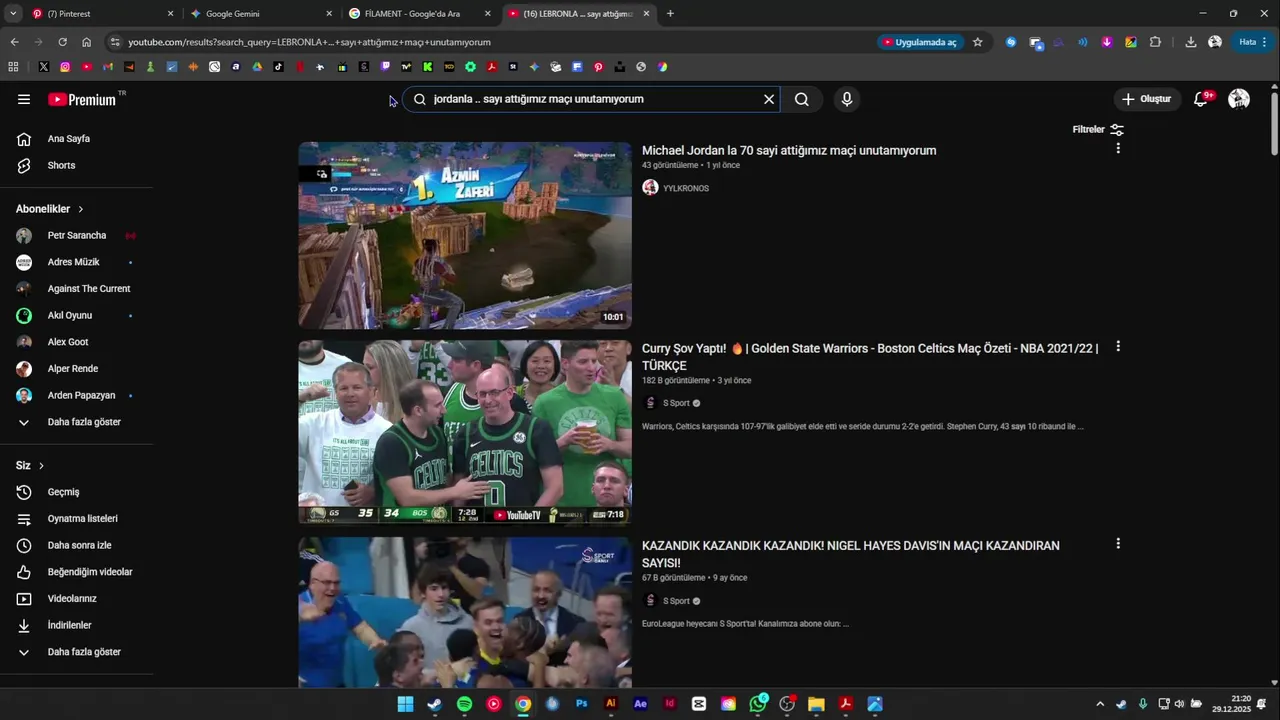Switch to FİLAMENT Google search tab

click(419, 14)
